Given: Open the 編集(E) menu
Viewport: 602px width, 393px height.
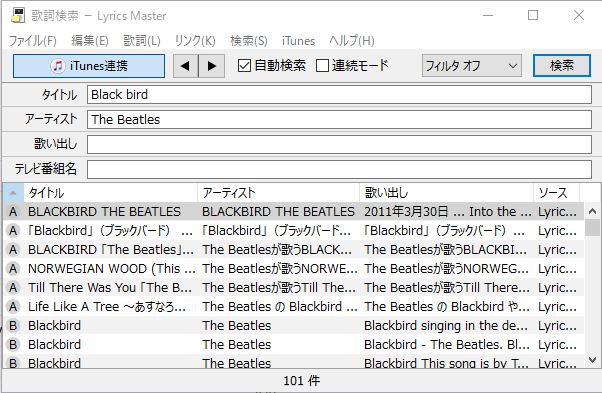Looking at the screenshot, I should [x=90, y=41].
